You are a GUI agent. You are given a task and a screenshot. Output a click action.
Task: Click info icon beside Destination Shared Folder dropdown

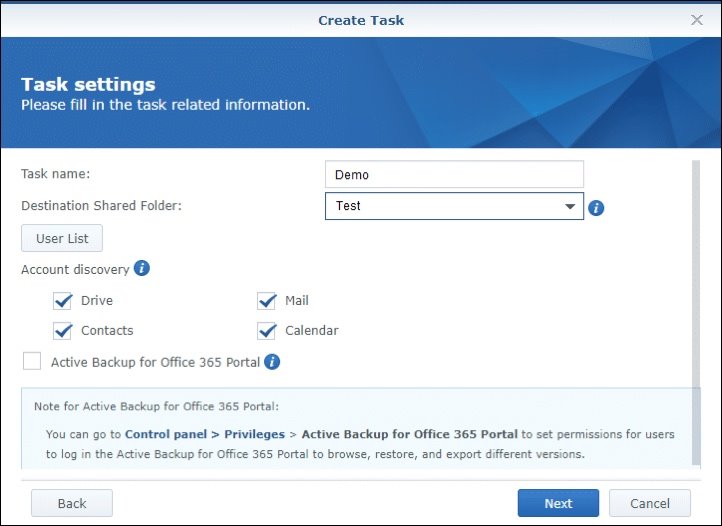click(x=597, y=208)
